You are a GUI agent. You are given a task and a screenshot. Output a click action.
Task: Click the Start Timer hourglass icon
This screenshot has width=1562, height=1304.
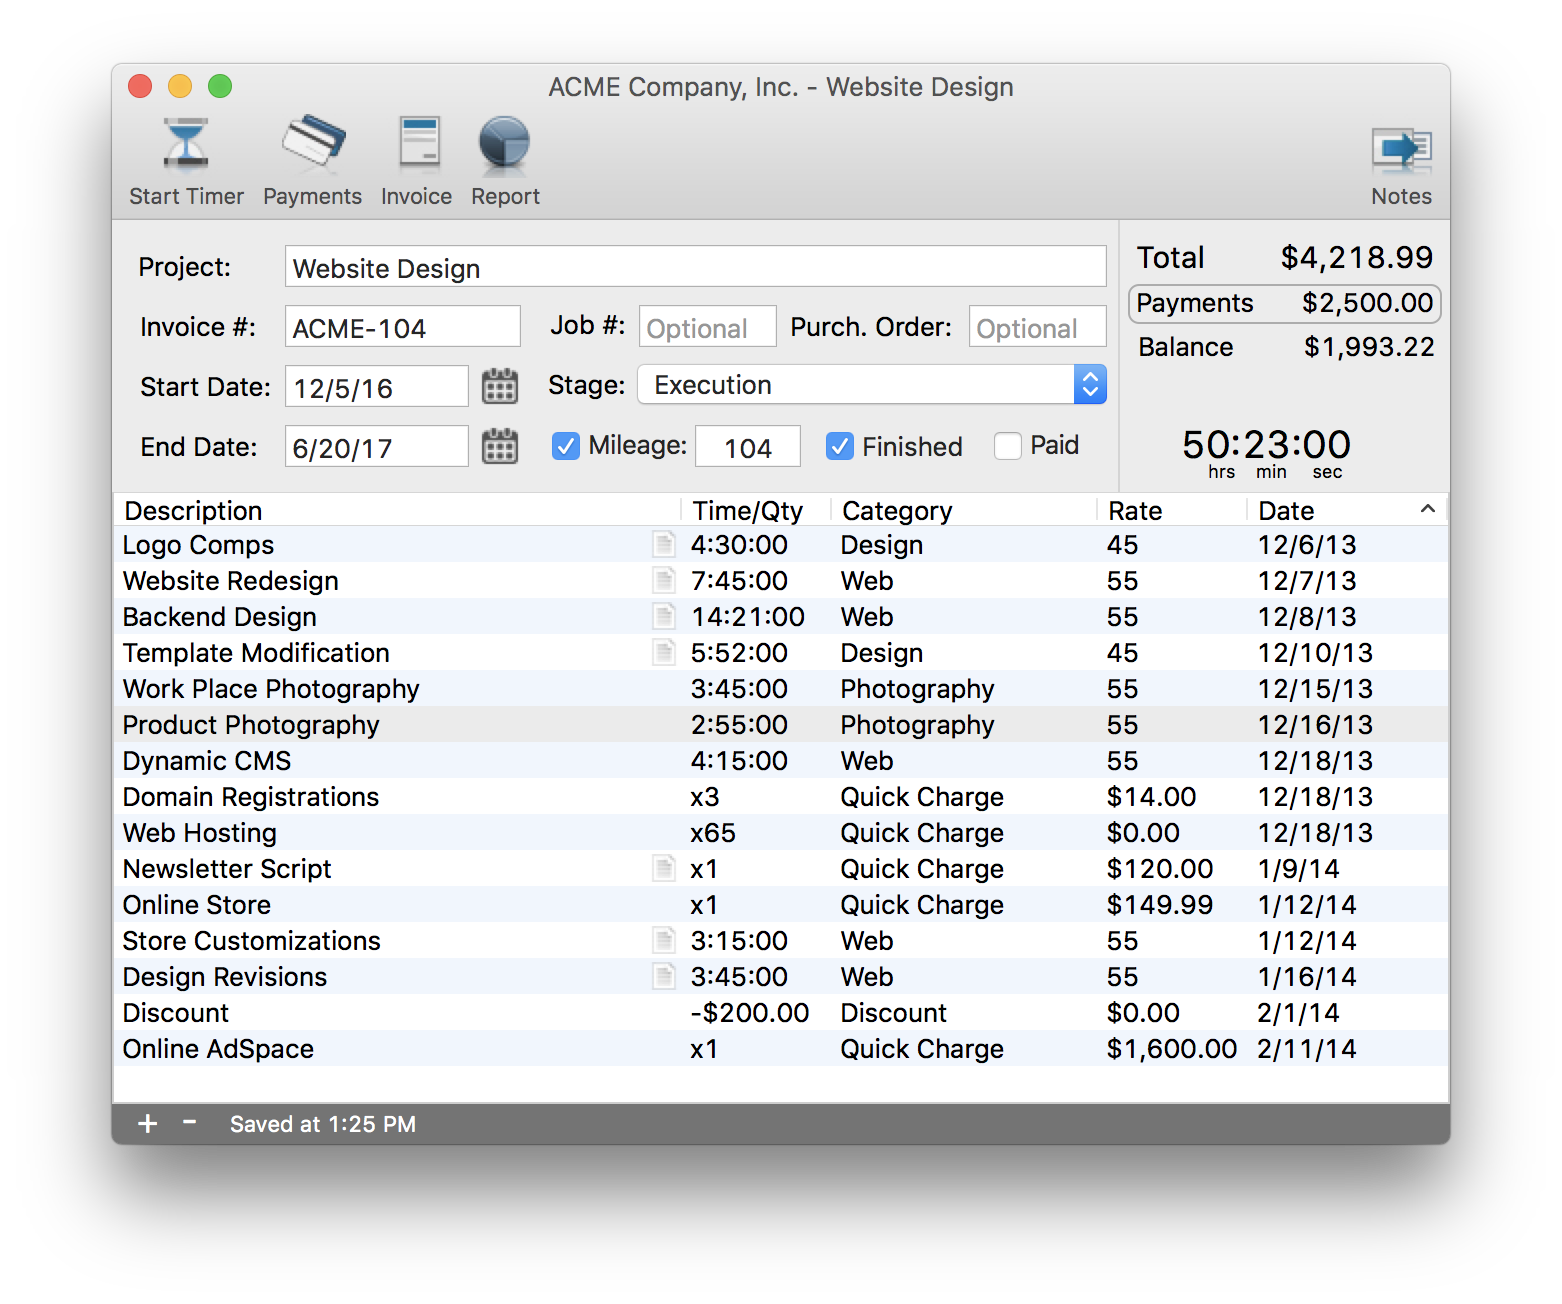[x=186, y=143]
